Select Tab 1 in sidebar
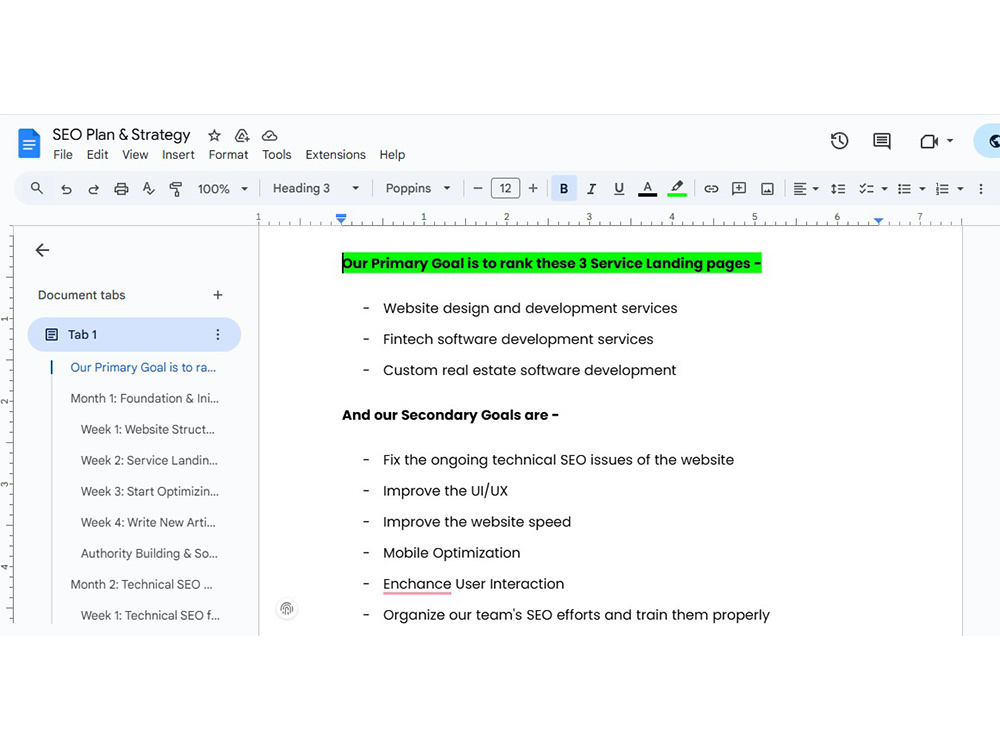This screenshot has height=750, width=1000. [x=134, y=334]
